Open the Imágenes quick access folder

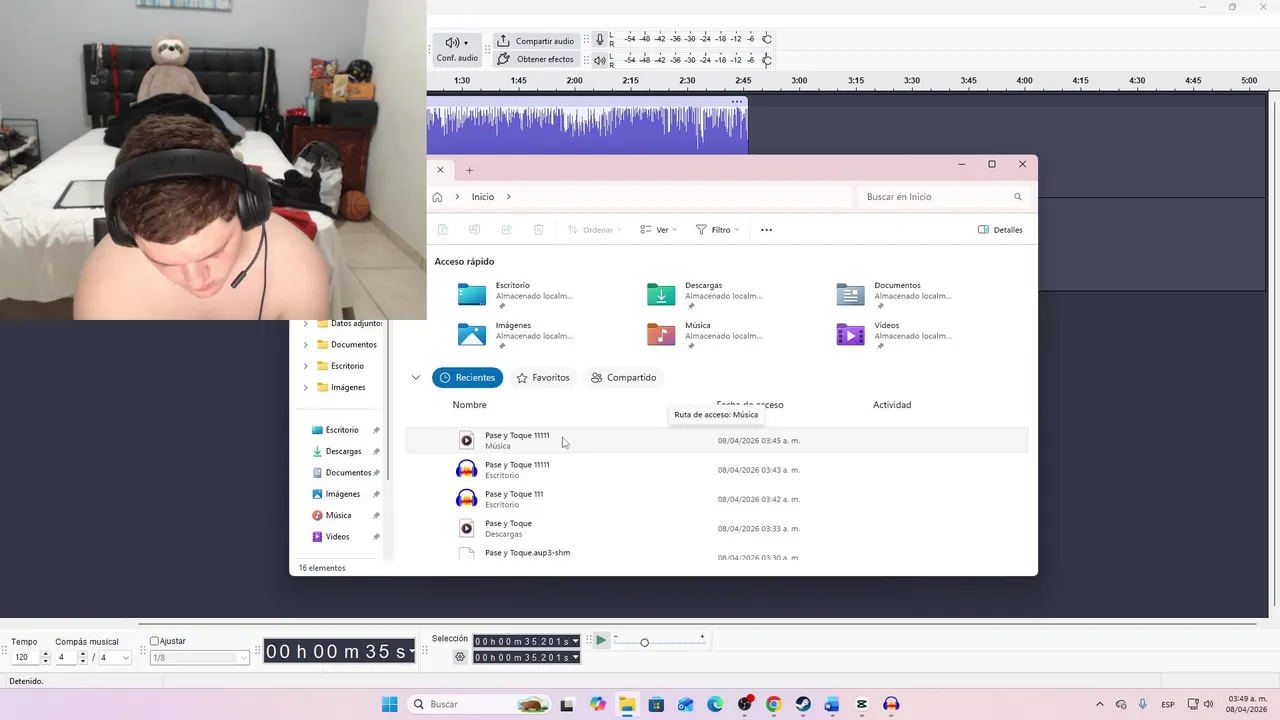point(515,335)
